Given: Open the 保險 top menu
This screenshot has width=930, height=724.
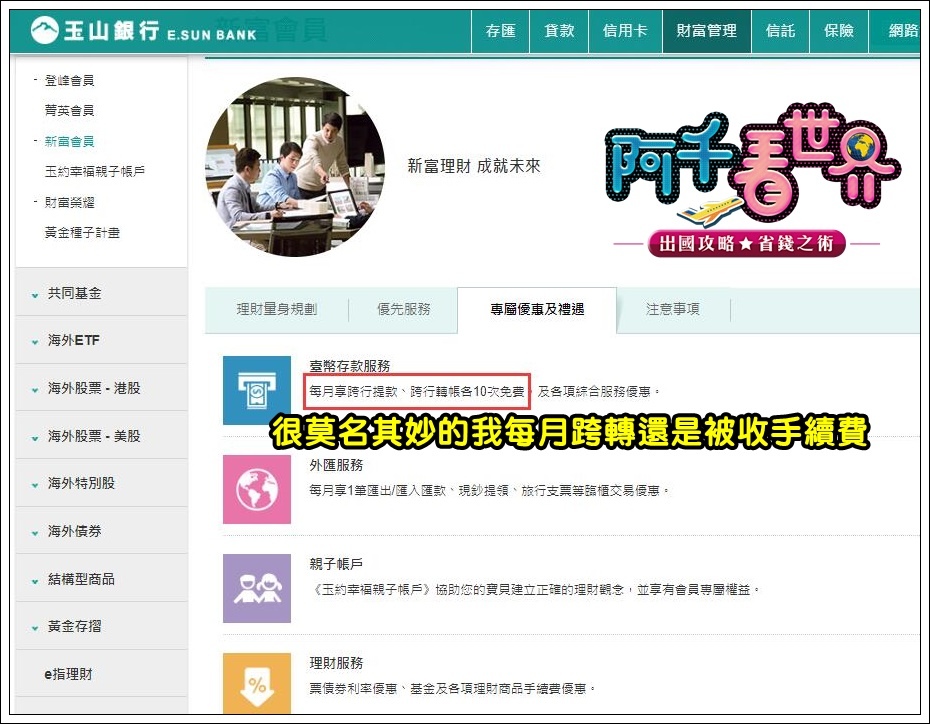Looking at the screenshot, I should [839, 31].
